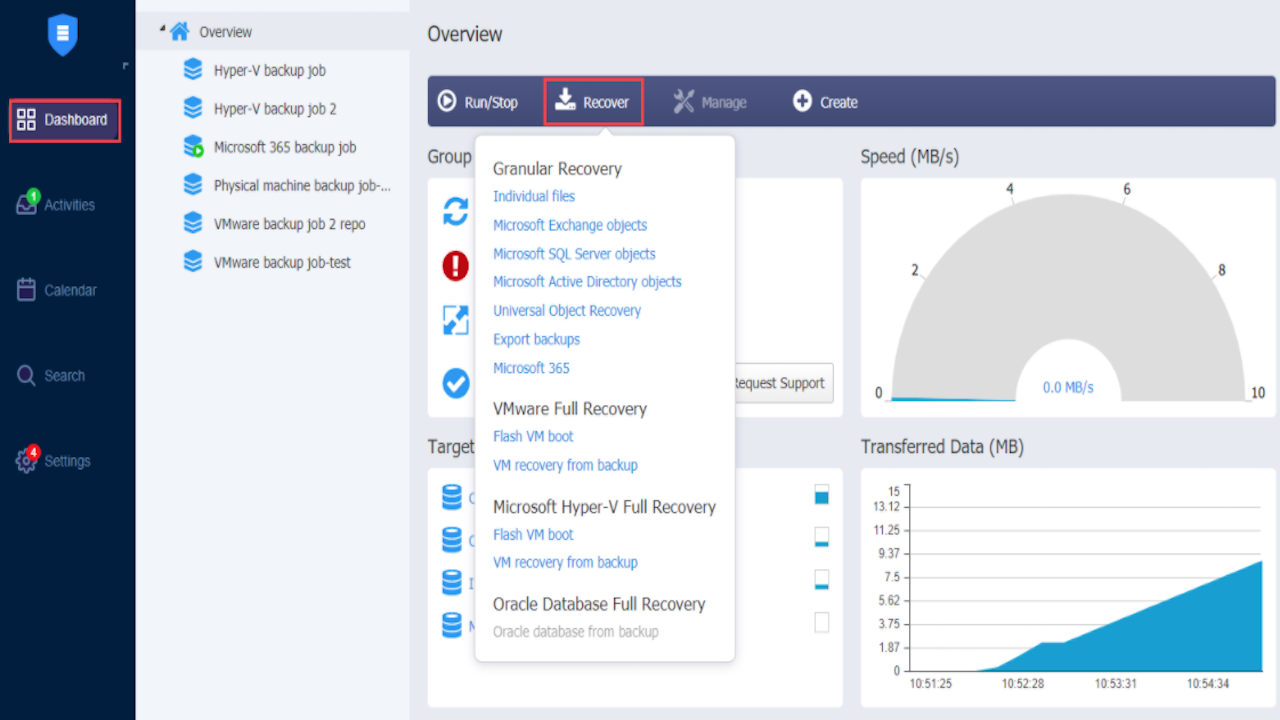Choose Microsoft Exchange objects

click(570, 226)
